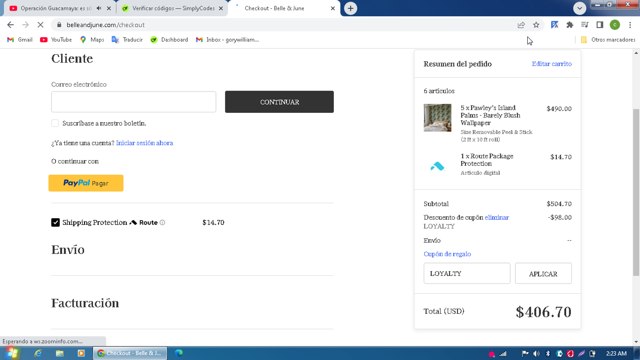Check Suscríbase a nuestro boletín checkbox
Viewport: 640px width, 360px height.
tap(55, 123)
